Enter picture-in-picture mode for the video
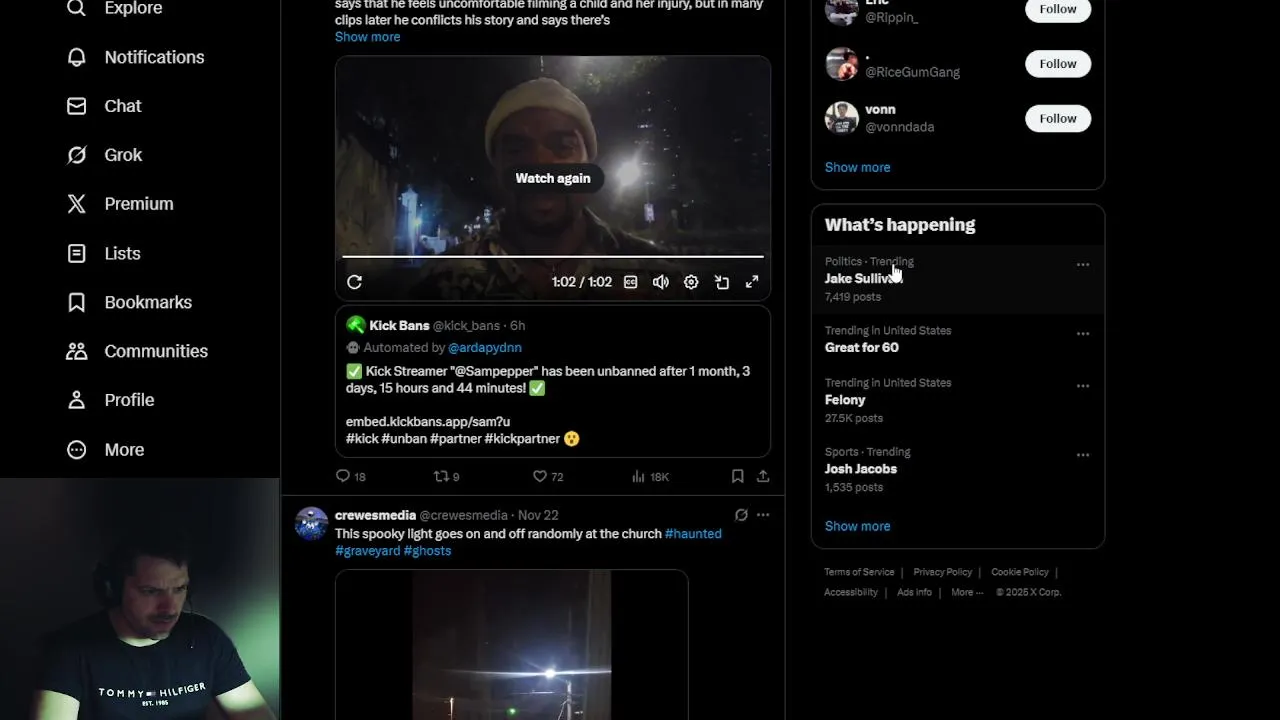The height and width of the screenshot is (720, 1280). point(721,282)
